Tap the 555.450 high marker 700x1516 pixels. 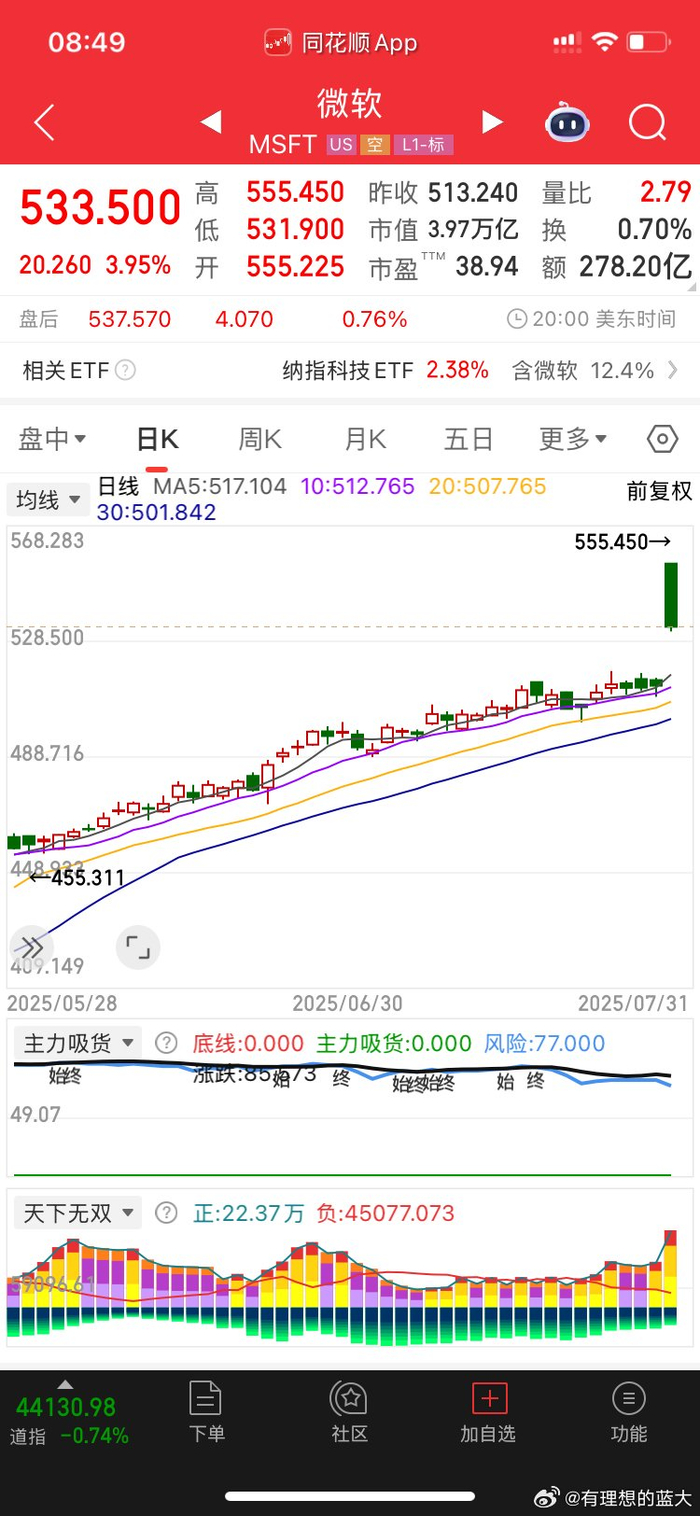click(x=622, y=542)
